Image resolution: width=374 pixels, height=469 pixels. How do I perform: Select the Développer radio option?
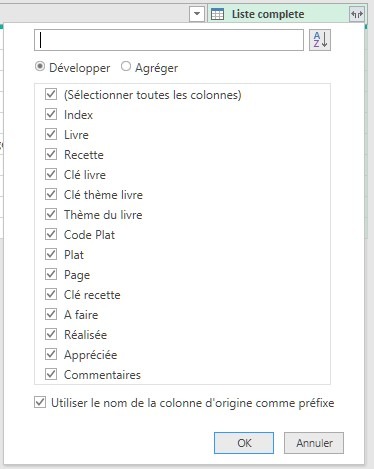pyautogui.click(x=40, y=67)
